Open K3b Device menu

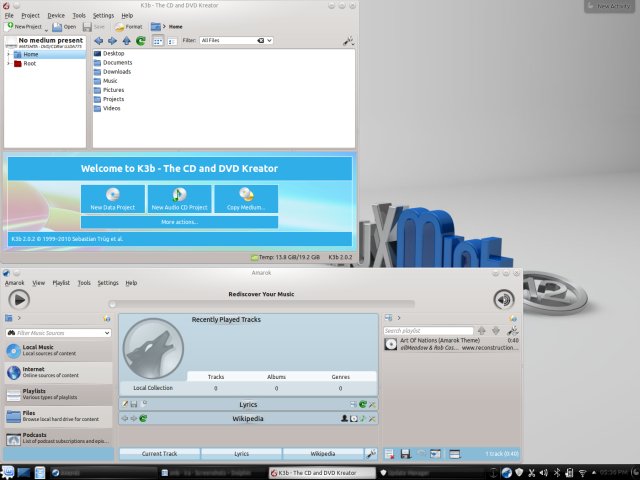[x=56, y=16]
